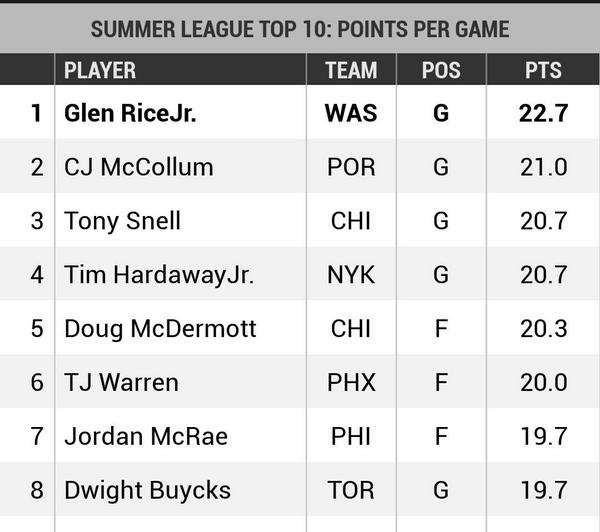The width and height of the screenshot is (600, 532).
Task: Select CJ McCollum's name
Action: [138, 167]
